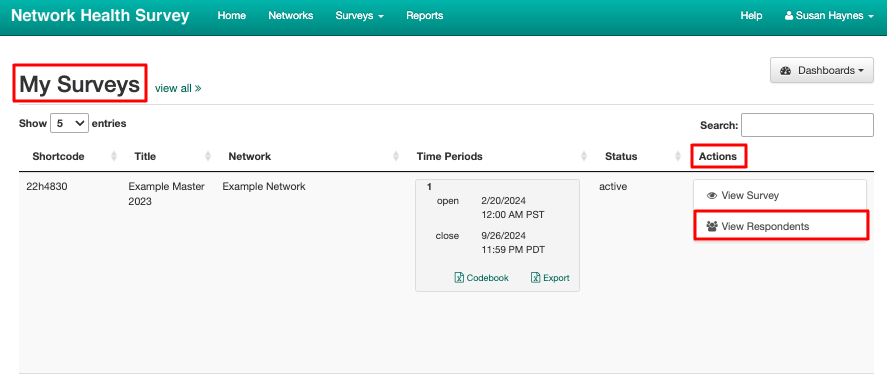Sort Network column with its arrow icon
The image size is (887, 374).
(396, 156)
